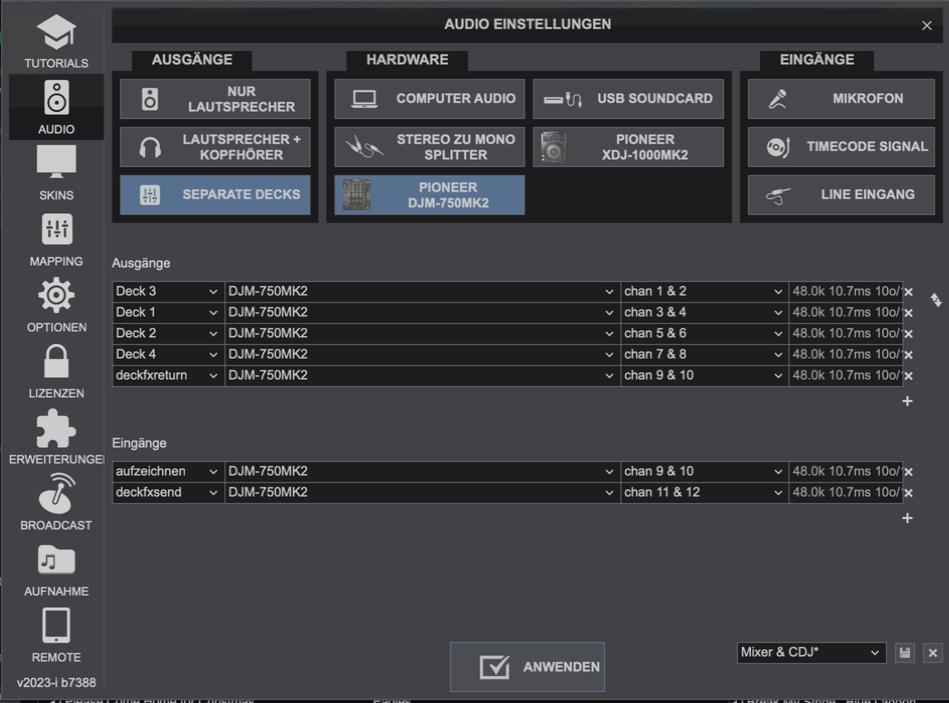Click the v2023-i b7388 version text
This screenshot has width=949, height=703.
(x=56, y=683)
